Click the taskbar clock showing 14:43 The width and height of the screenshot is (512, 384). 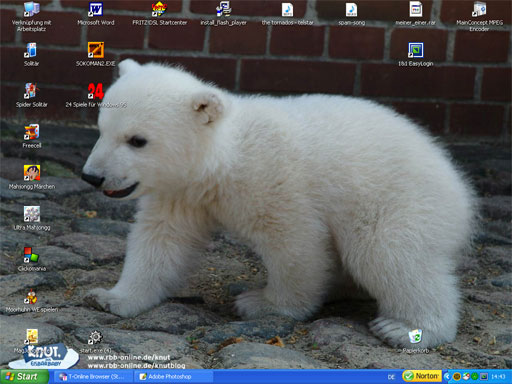click(498, 377)
